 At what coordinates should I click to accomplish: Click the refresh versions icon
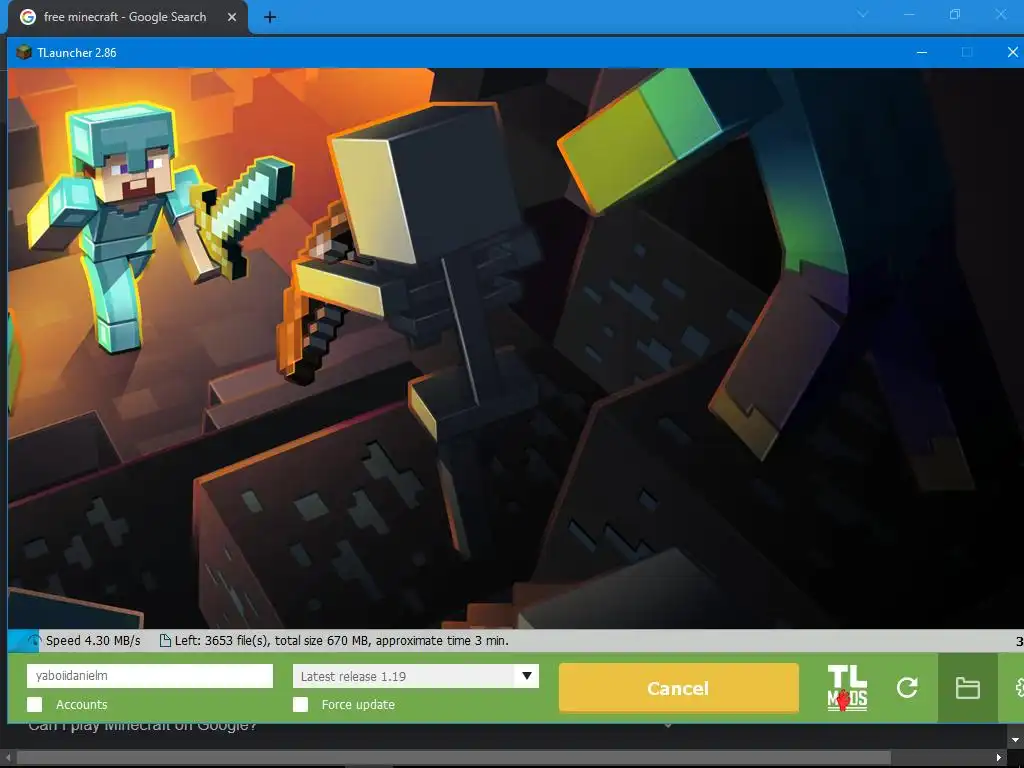tap(907, 688)
